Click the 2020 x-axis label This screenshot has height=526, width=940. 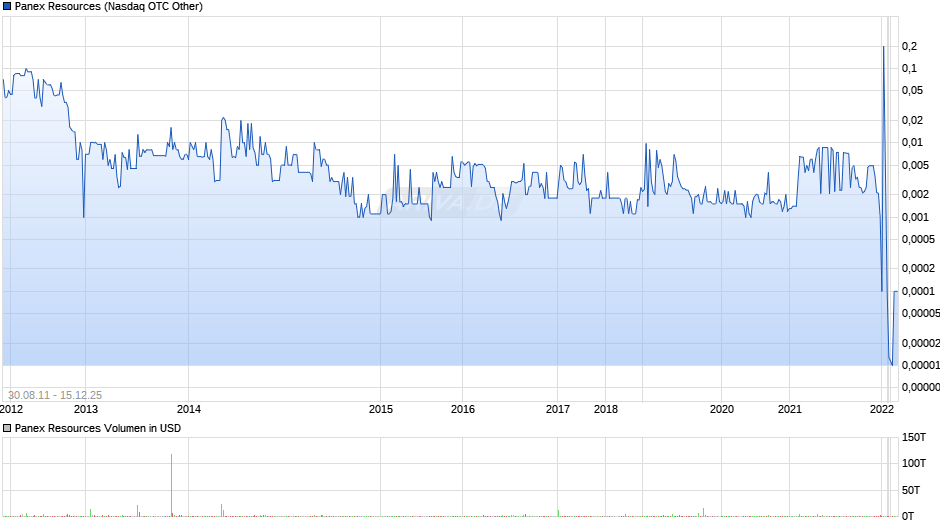click(722, 409)
